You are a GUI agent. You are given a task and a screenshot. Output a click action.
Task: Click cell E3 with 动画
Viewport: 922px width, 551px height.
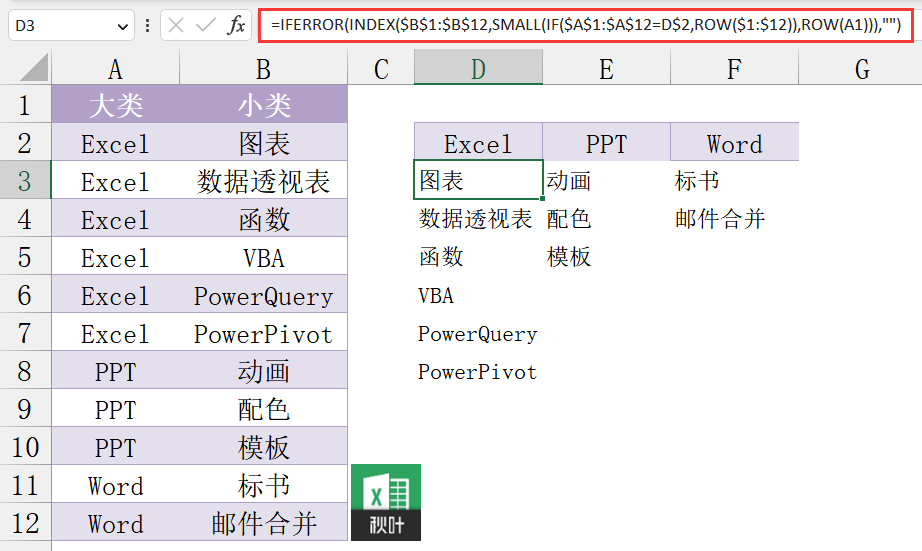(606, 180)
